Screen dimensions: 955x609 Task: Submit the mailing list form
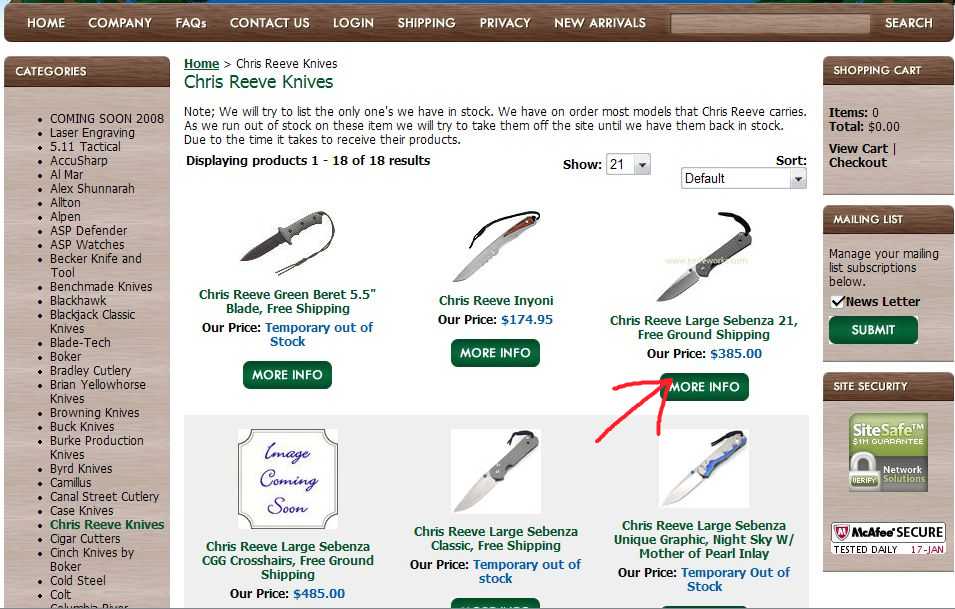point(873,330)
